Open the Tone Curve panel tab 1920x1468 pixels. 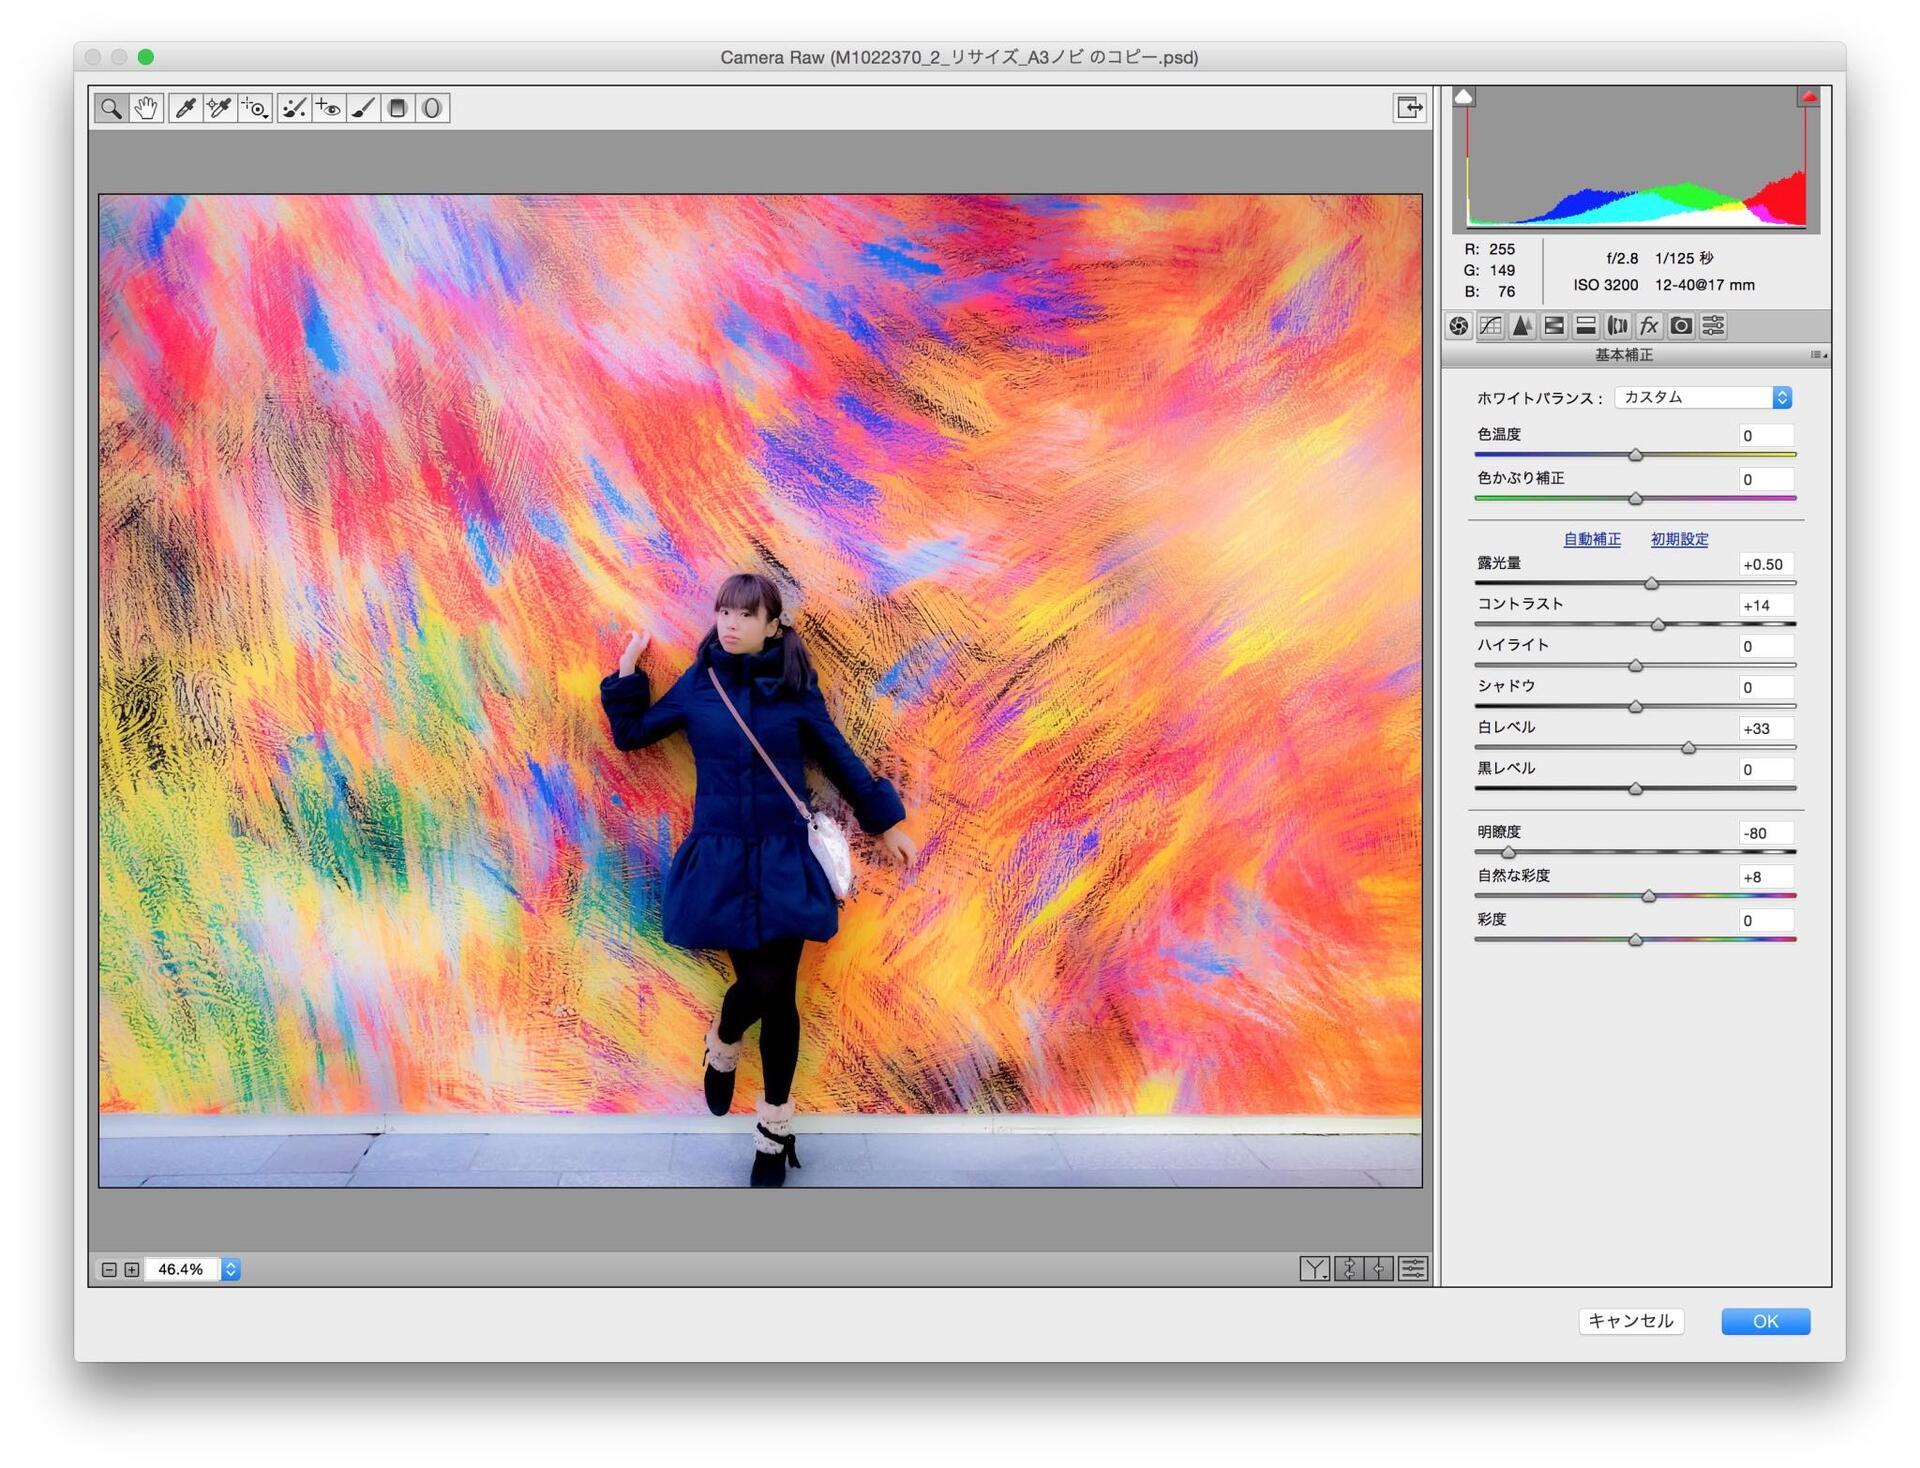(x=1491, y=326)
